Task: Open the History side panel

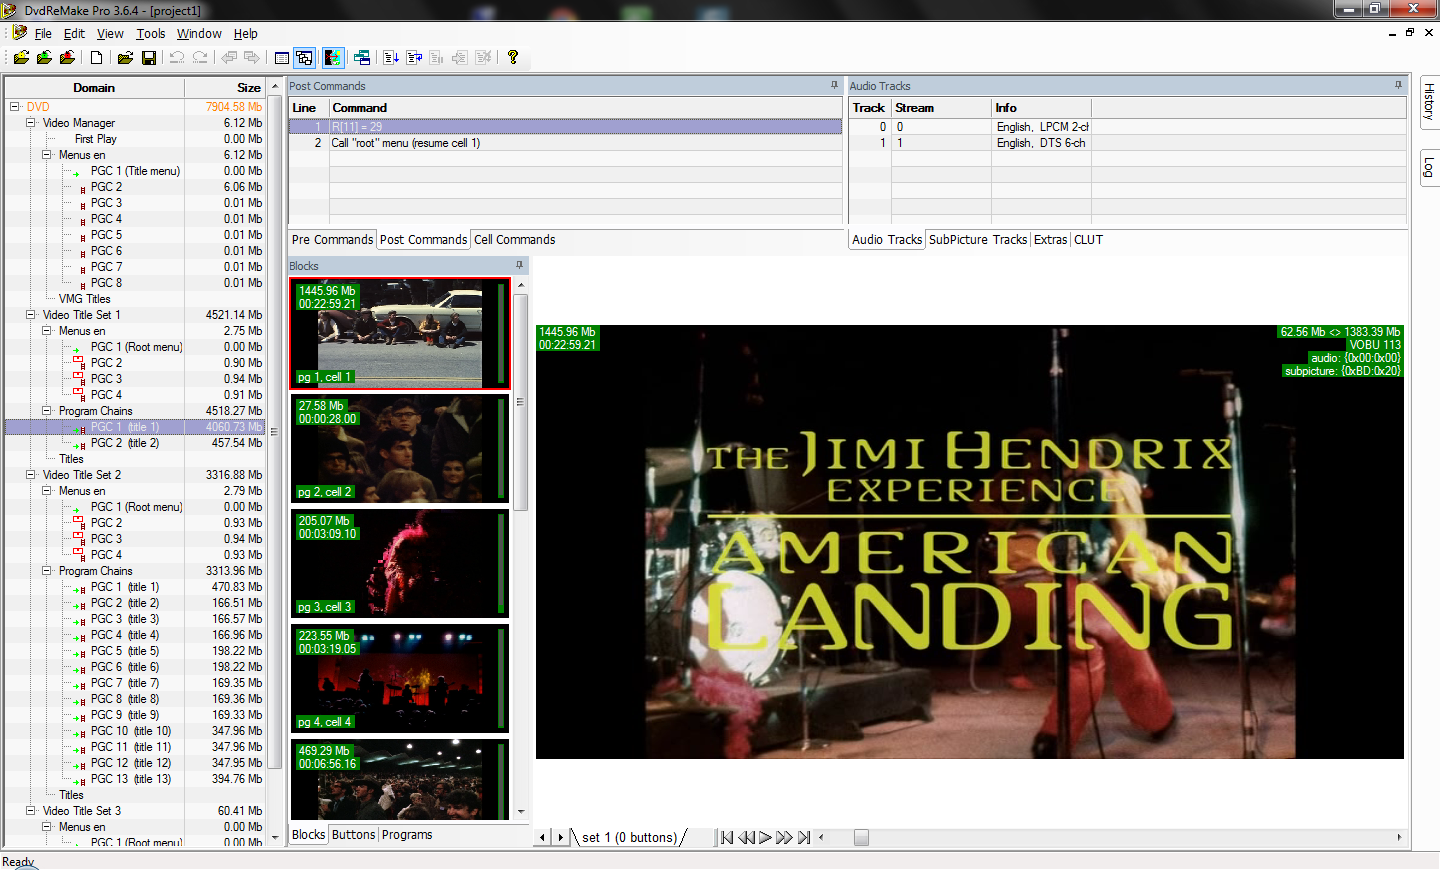Action: pos(1429,102)
